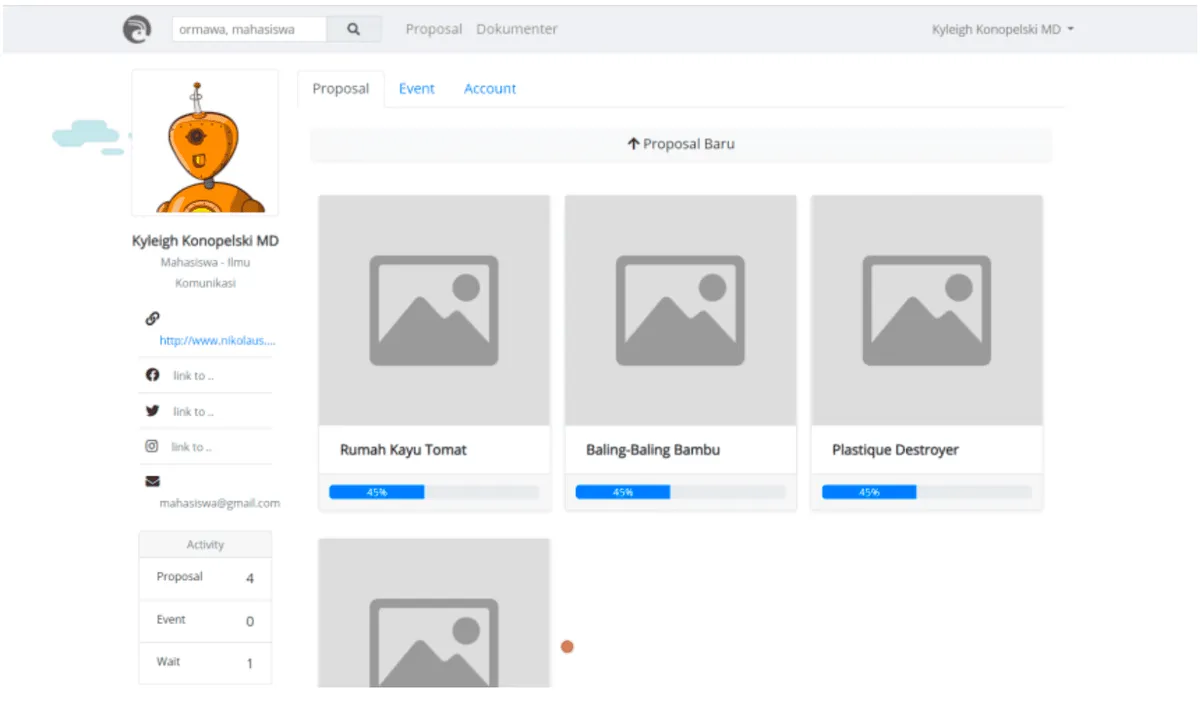1200x728 pixels.
Task: Switch to the Event tab
Action: coord(416,89)
